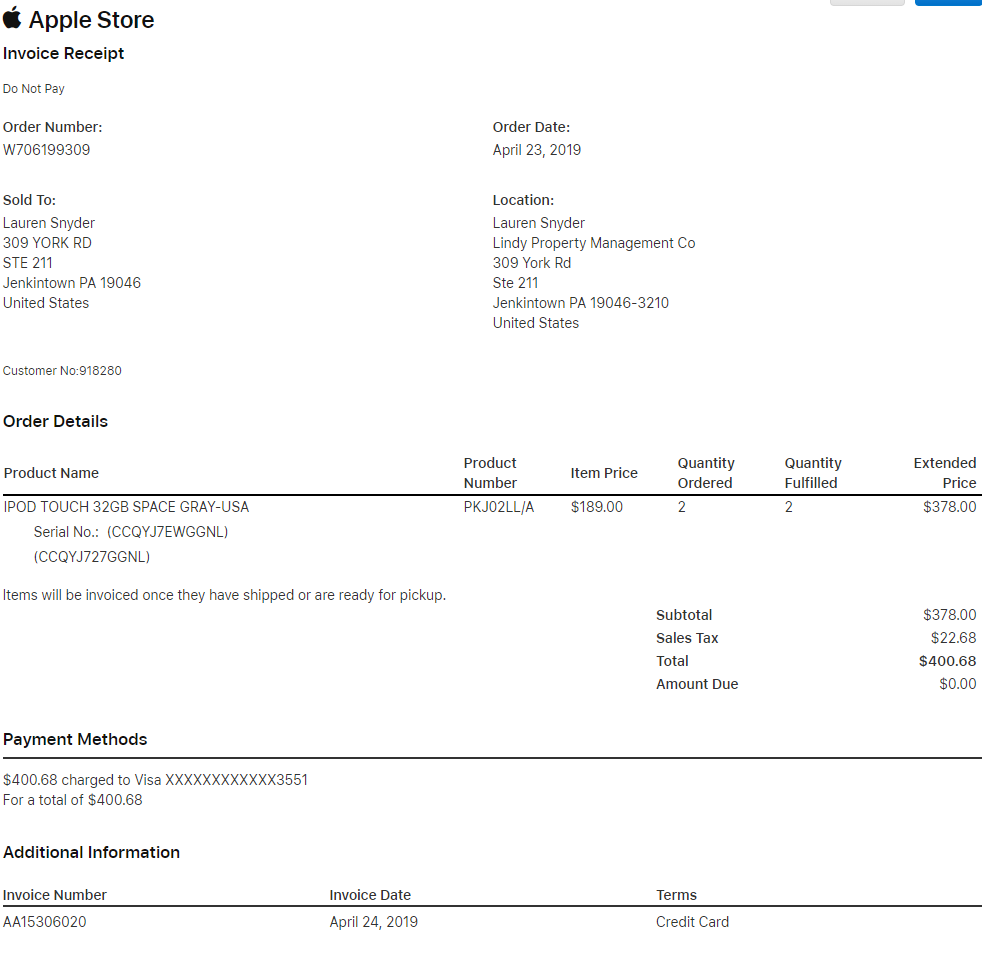982x954 pixels.
Task: Click the Credit Card terms value
Action: click(x=692, y=922)
